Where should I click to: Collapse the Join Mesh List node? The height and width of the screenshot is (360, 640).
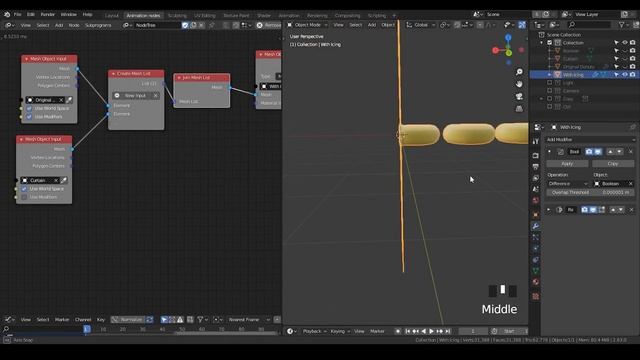click(x=179, y=77)
